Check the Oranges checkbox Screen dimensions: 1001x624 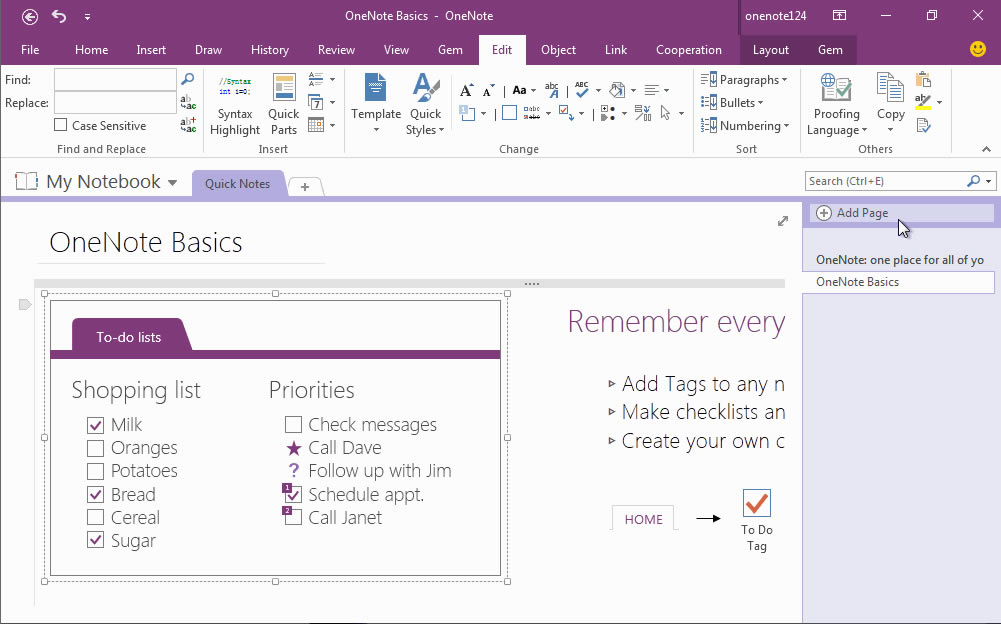click(96, 448)
